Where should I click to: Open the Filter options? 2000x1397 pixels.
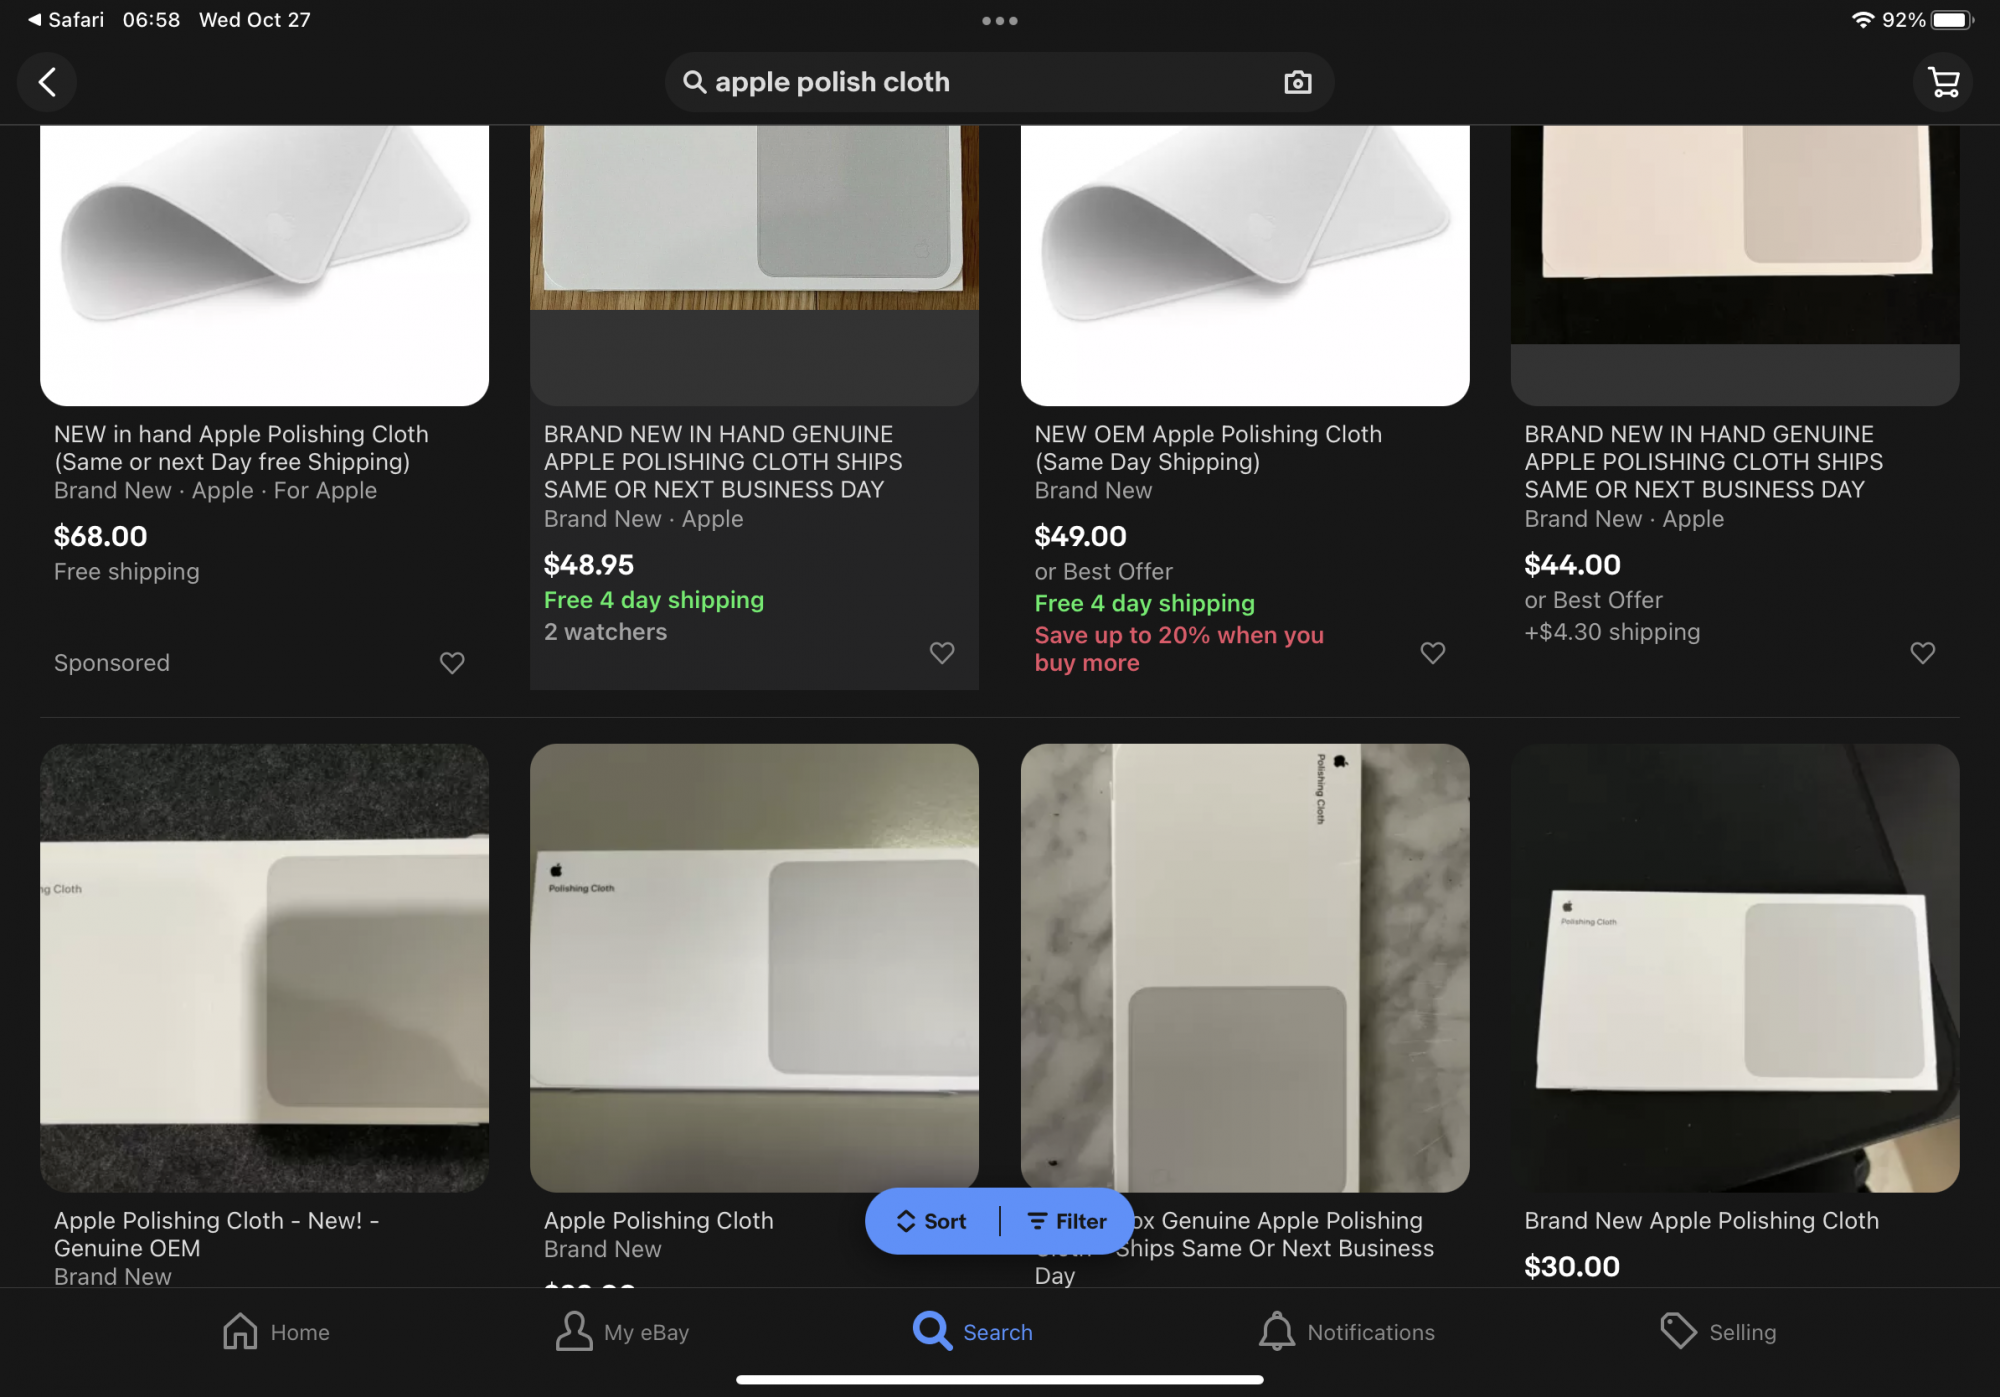click(1067, 1221)
